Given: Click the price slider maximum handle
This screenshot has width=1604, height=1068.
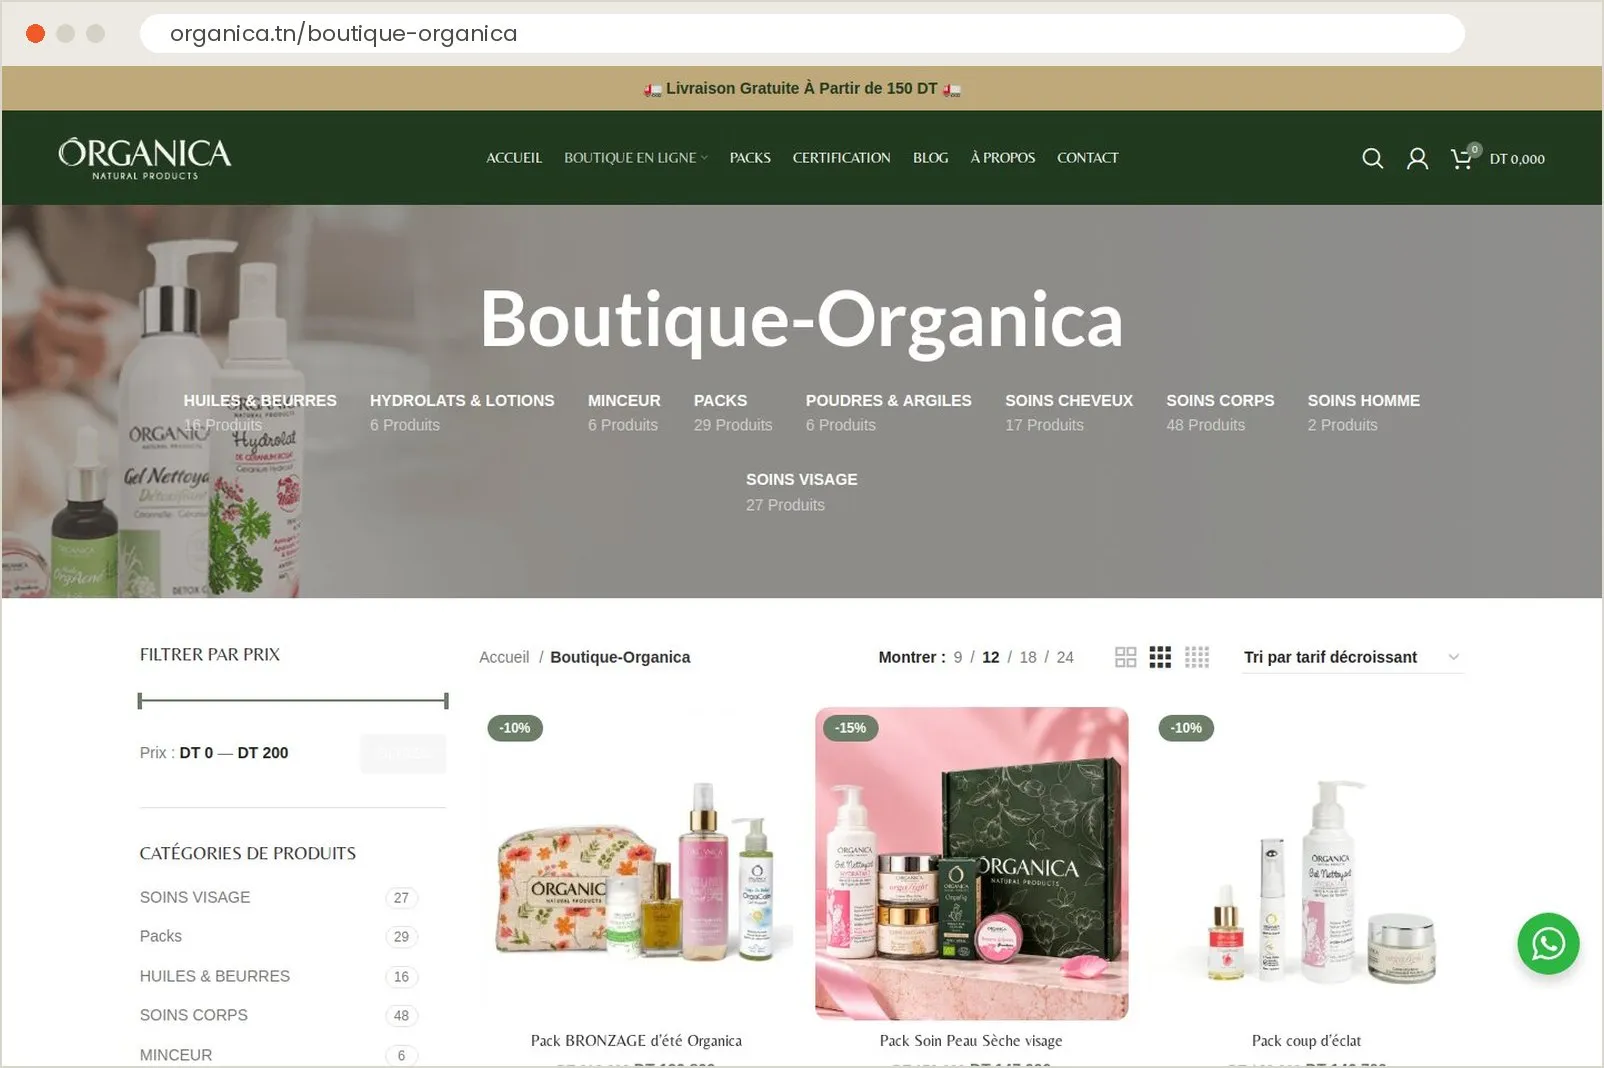Looking at the screenshot, I should [446, 701].
